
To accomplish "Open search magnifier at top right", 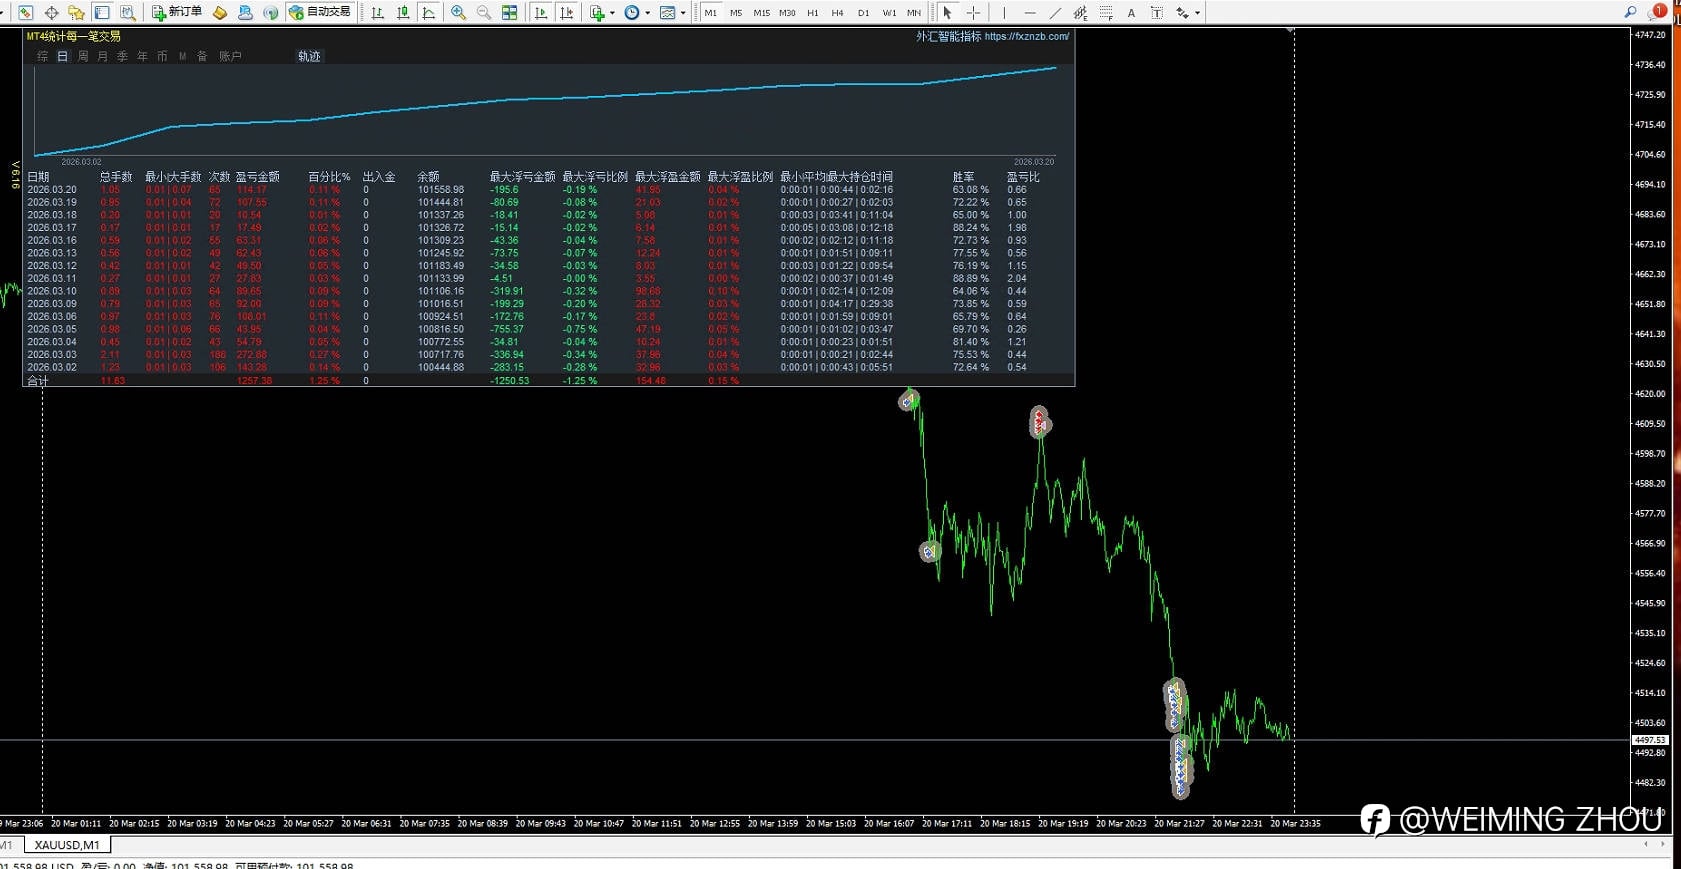I will [1630, 12].
